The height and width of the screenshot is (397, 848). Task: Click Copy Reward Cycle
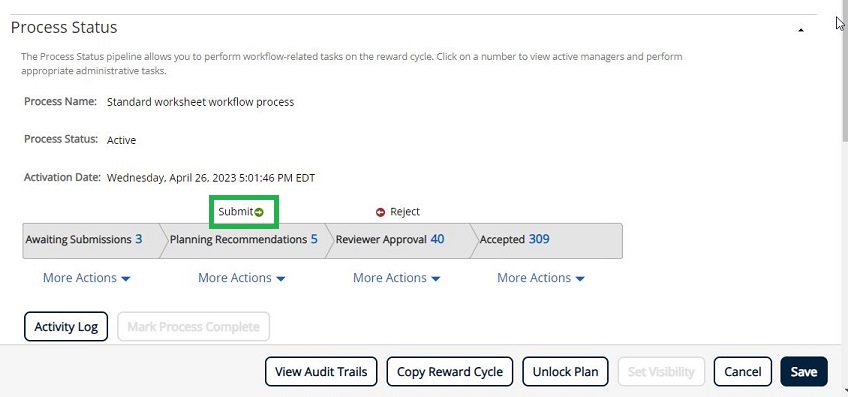(450, 372)
